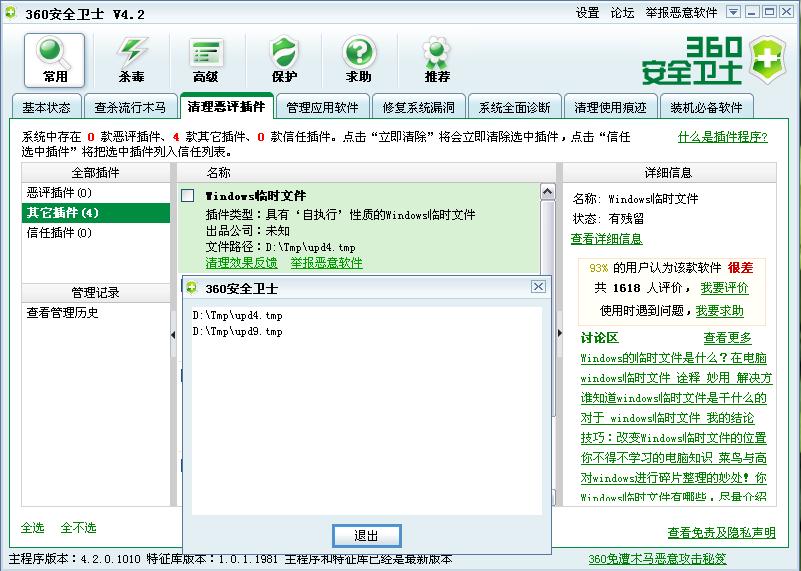Open discussion link 你不得不学习的电脑知识
Screen dimensions: 801x571
point(673,458)
